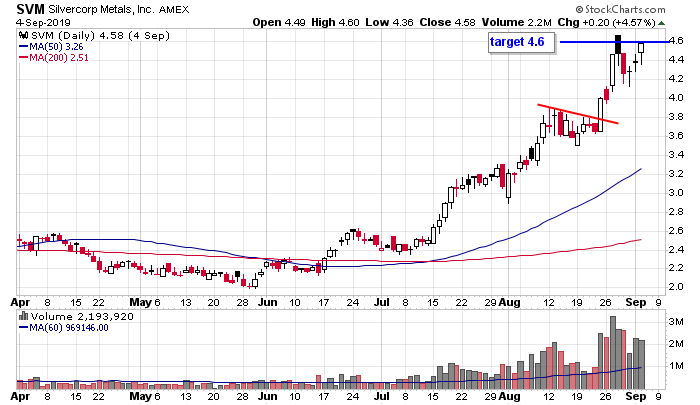This screenshot has width=700, height=405.
Task: Click the MA(200) 2.51 legend entry
Action: tap(54, 57)
